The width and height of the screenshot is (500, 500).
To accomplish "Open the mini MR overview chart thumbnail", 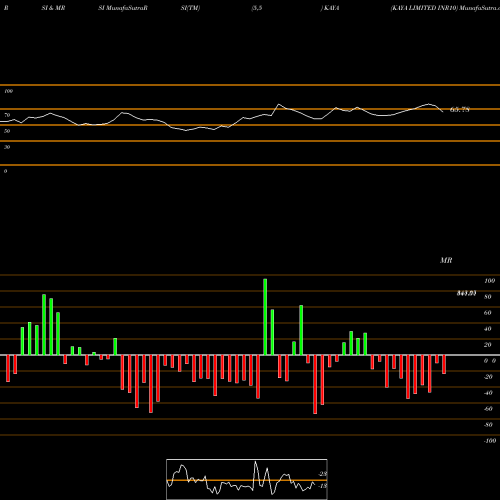I will pos(247,479).
